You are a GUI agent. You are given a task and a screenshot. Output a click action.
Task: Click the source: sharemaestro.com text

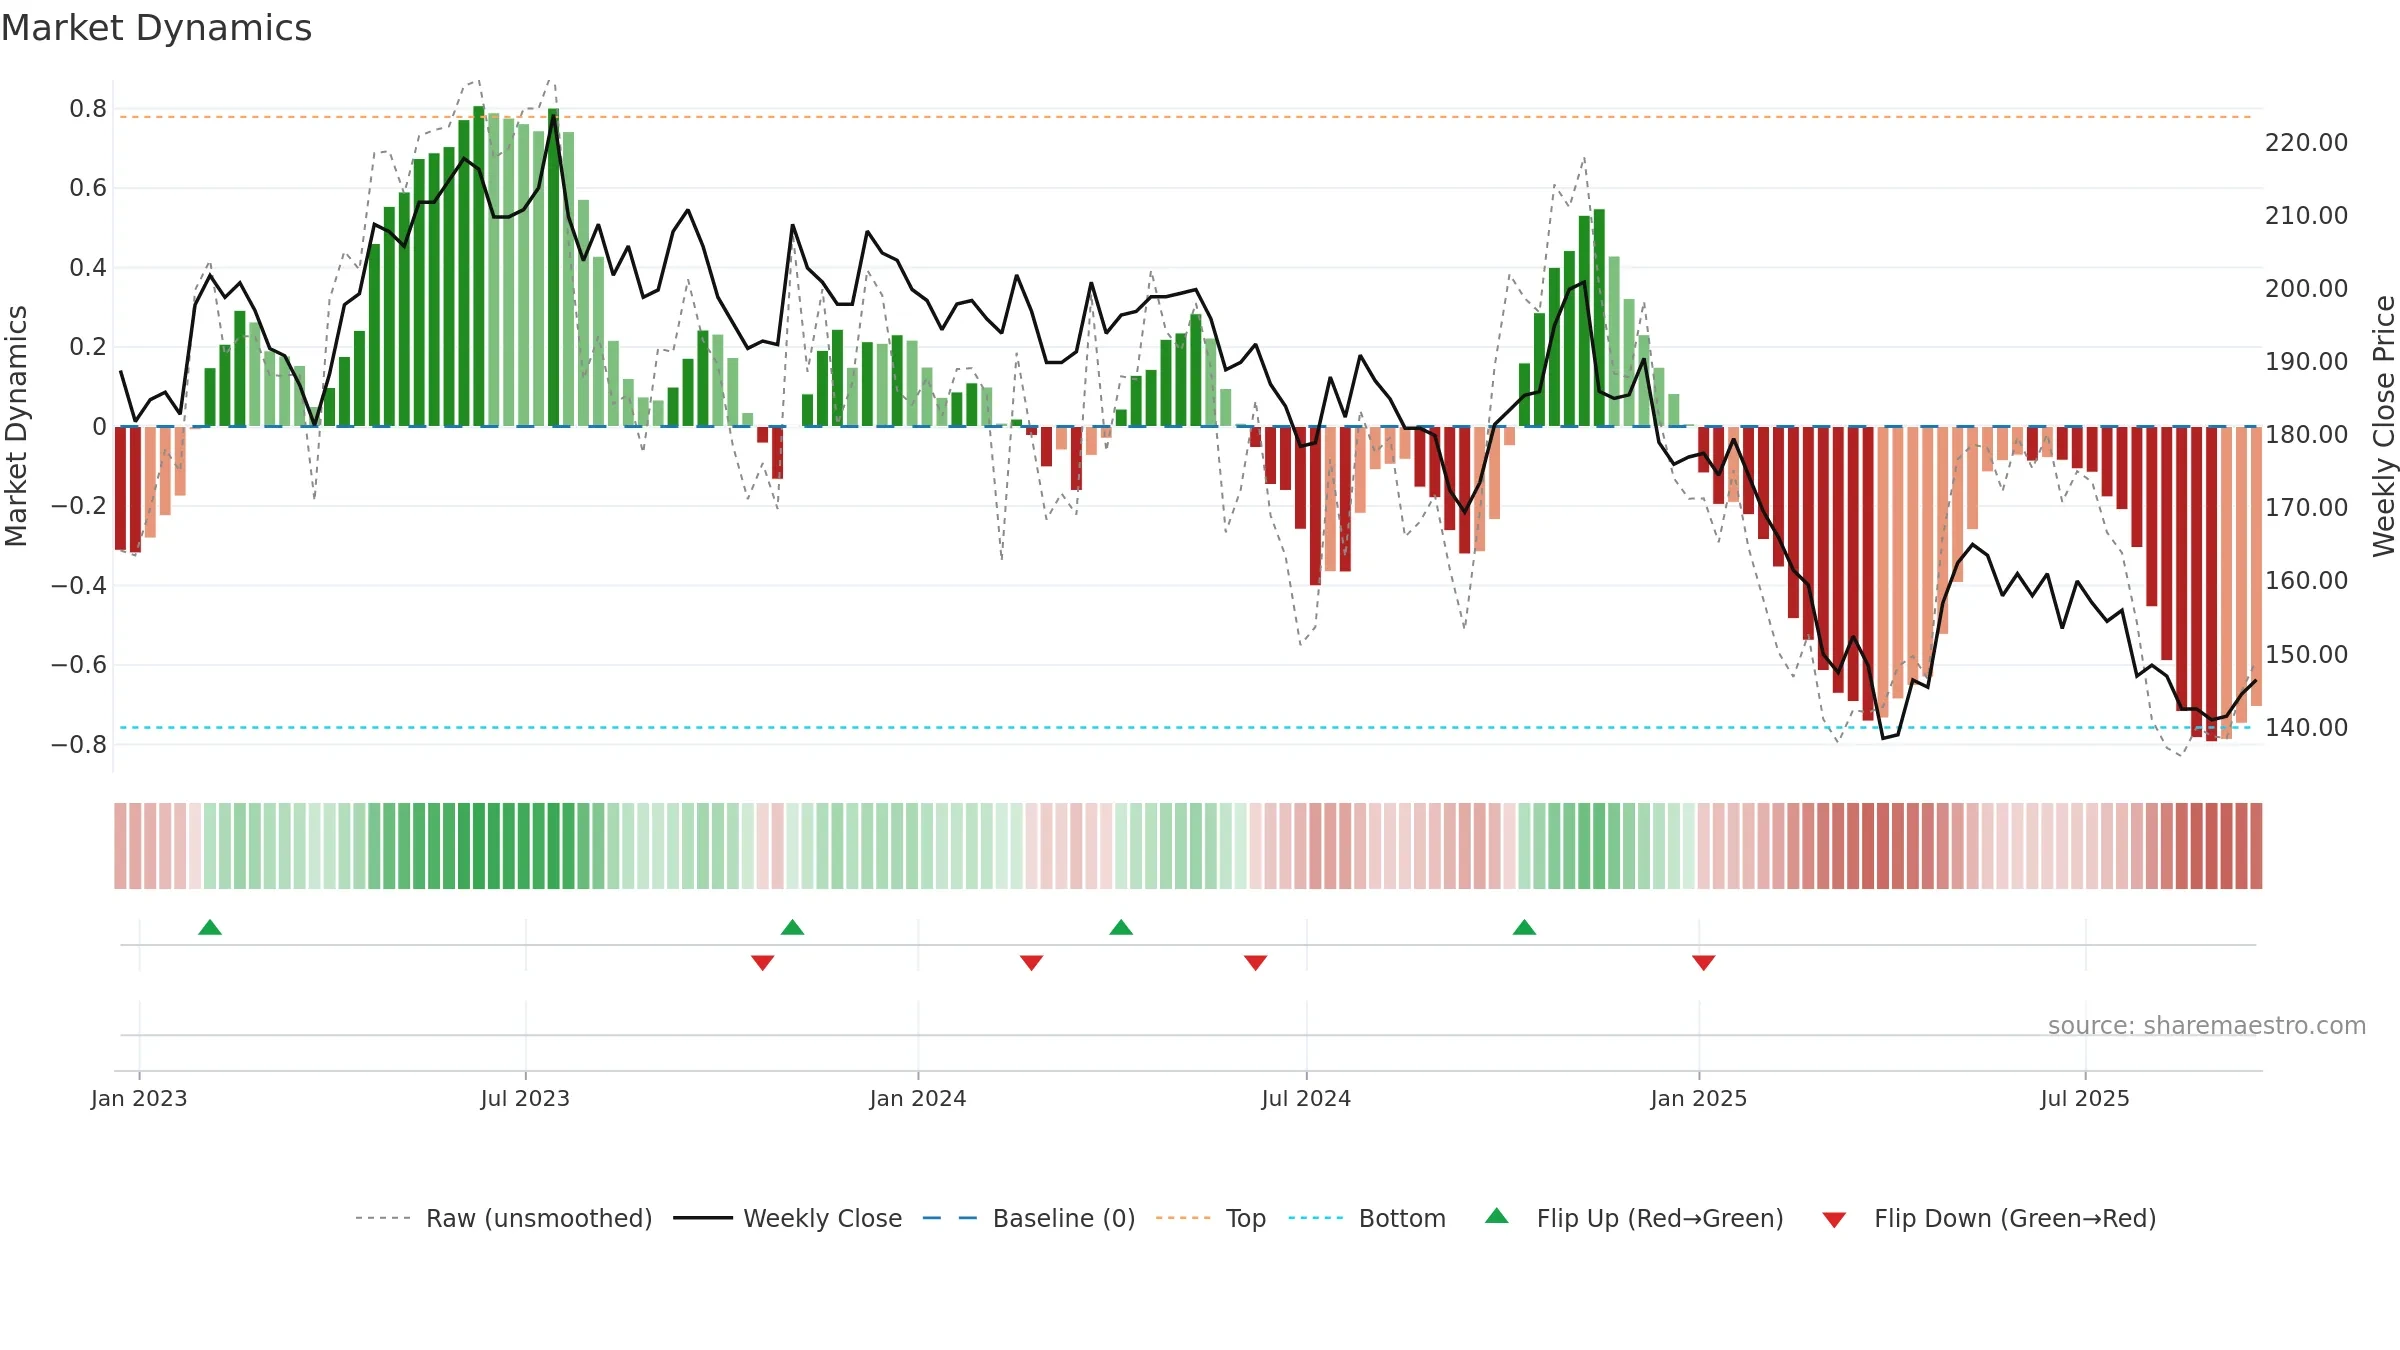(x=2207, y=1025)
